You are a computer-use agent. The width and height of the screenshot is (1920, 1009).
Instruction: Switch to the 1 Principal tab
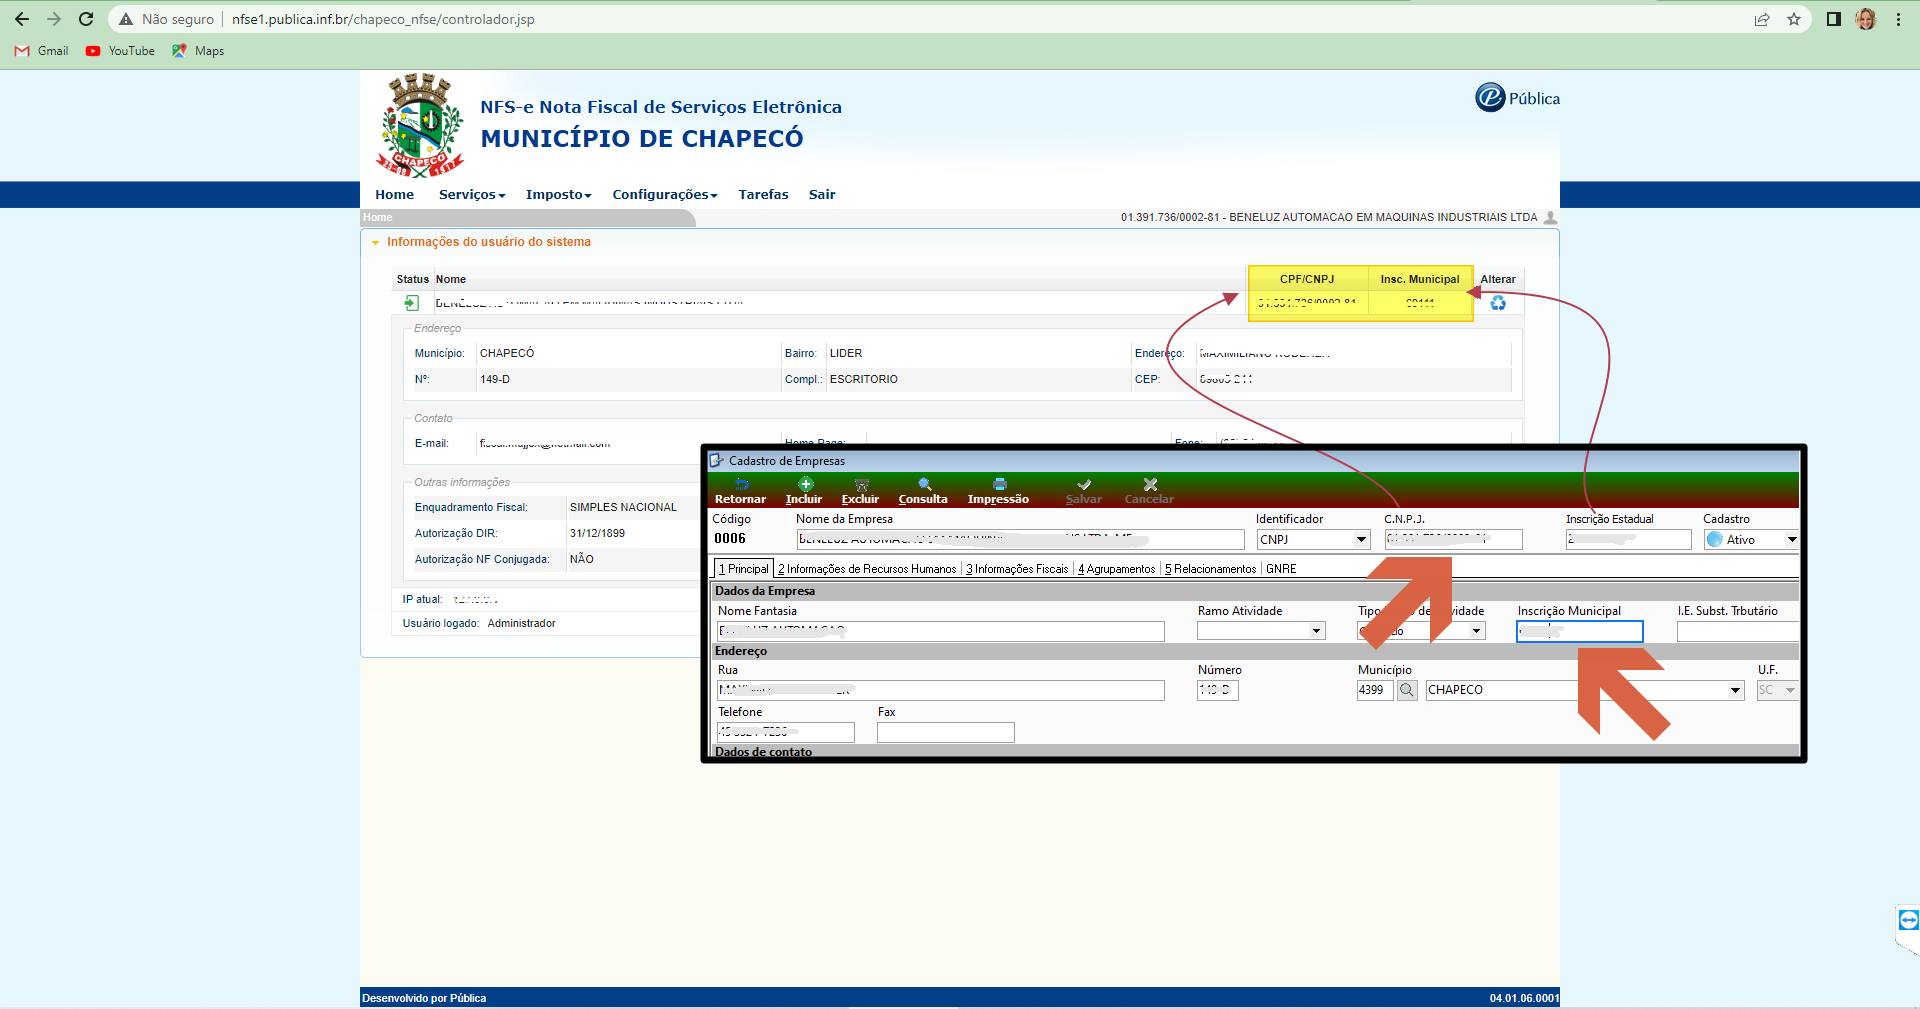coord(744,569)
